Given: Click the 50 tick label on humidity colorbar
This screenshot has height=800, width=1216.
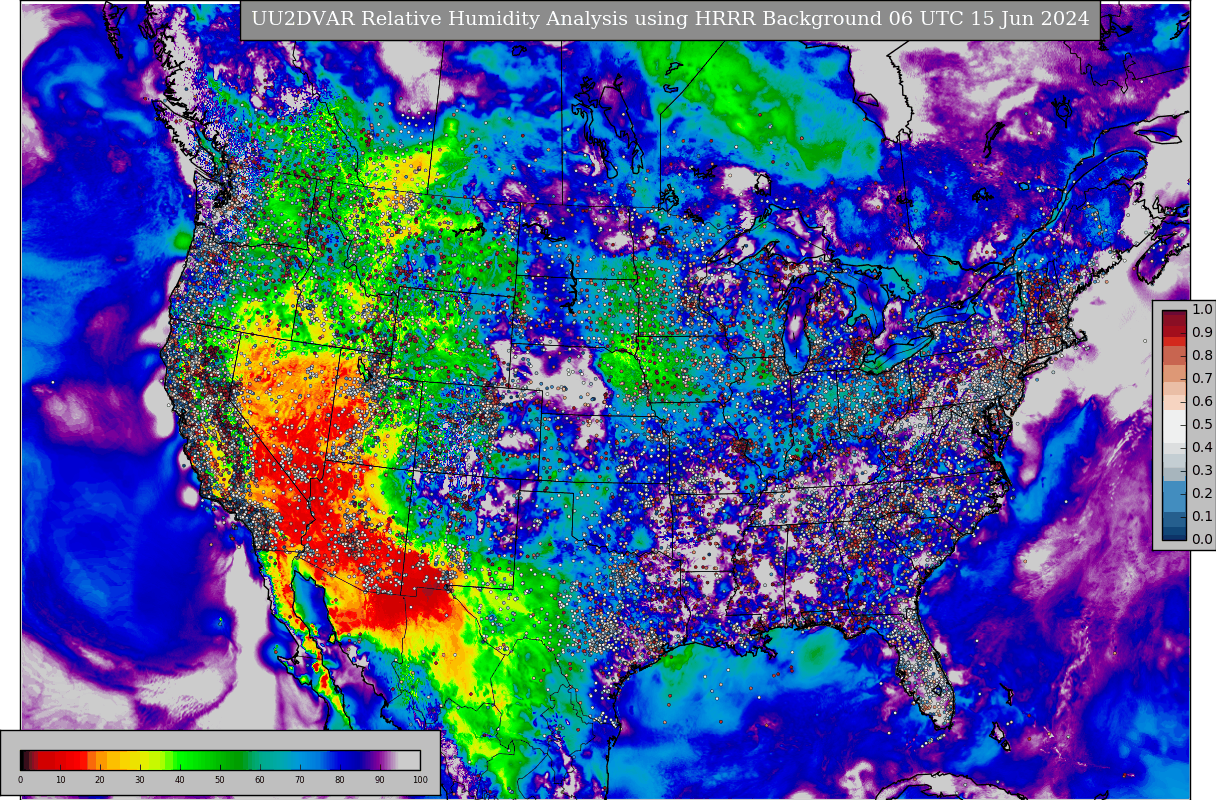Looking at the screenshot, I should (220, 780).
